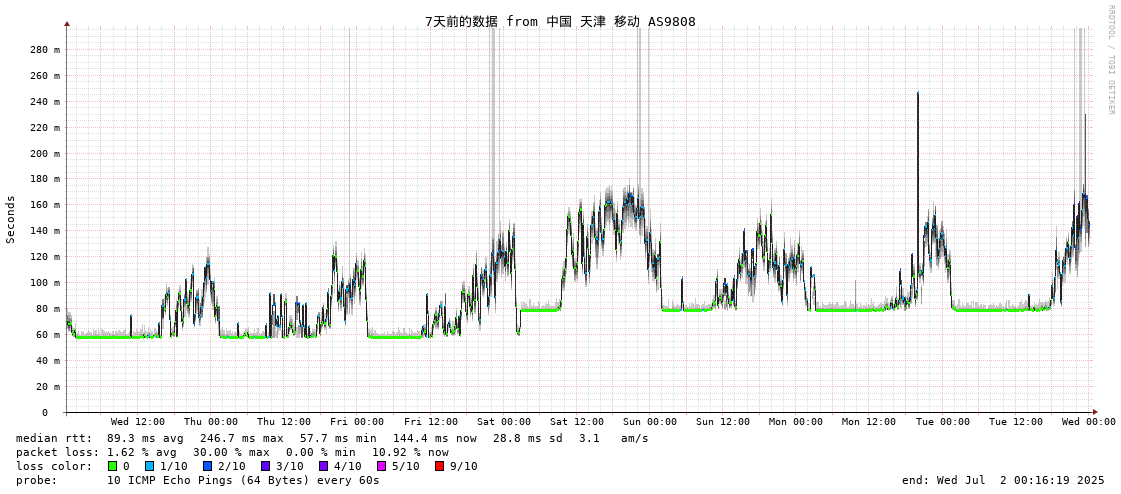Click the Thu 12:00 time axis label
The width and height of the screenshot is (1121, 494).
(284, 422)
